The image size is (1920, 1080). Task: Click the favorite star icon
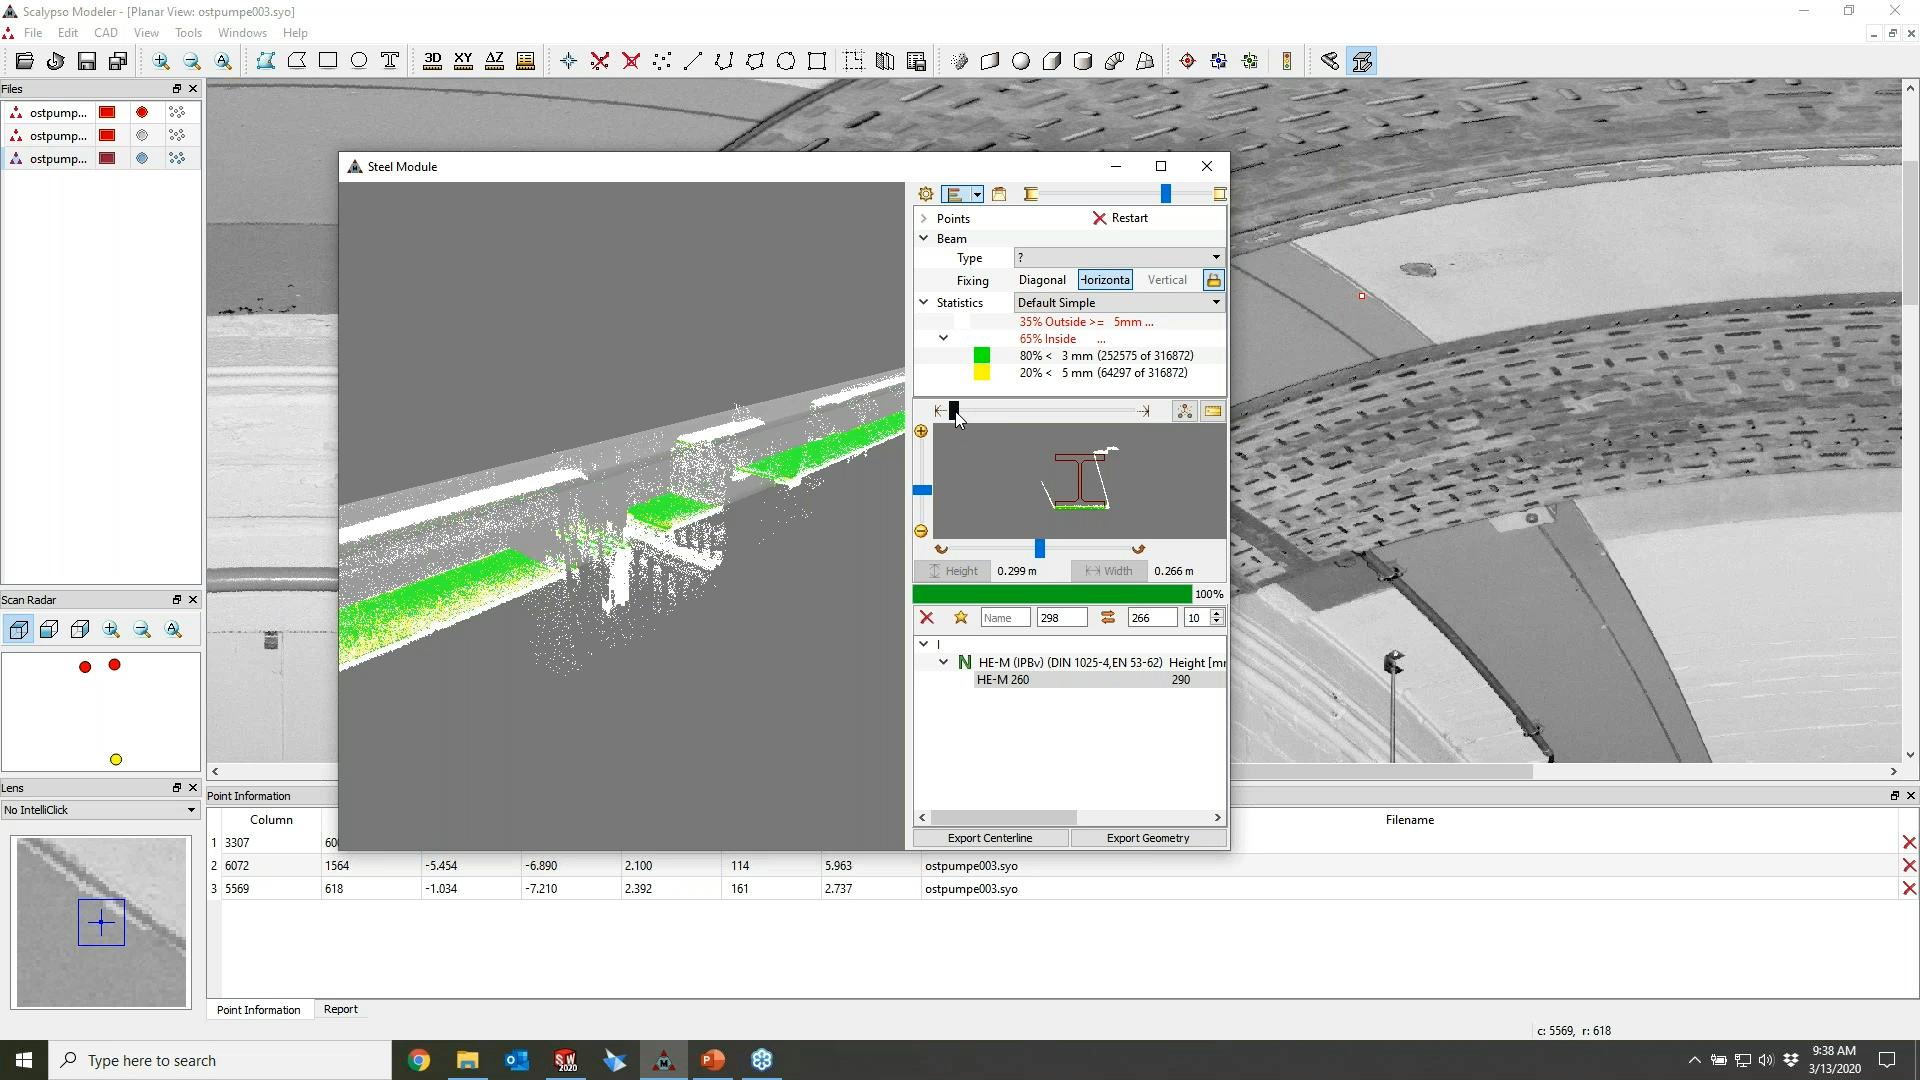tap(961, 618)
